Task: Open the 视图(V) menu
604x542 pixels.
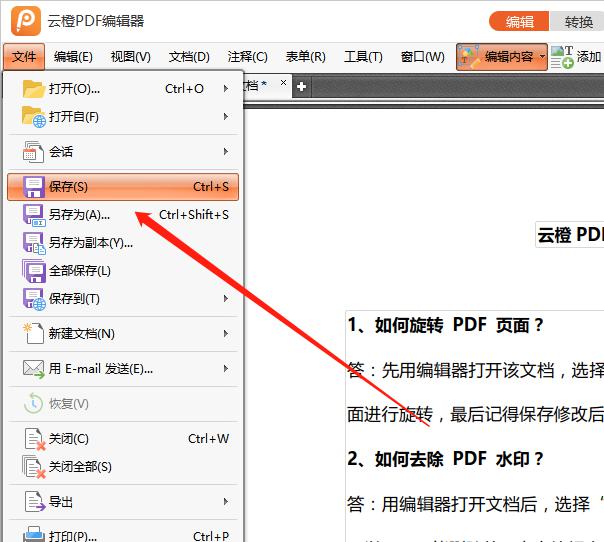Action: (x=131, y=57)
